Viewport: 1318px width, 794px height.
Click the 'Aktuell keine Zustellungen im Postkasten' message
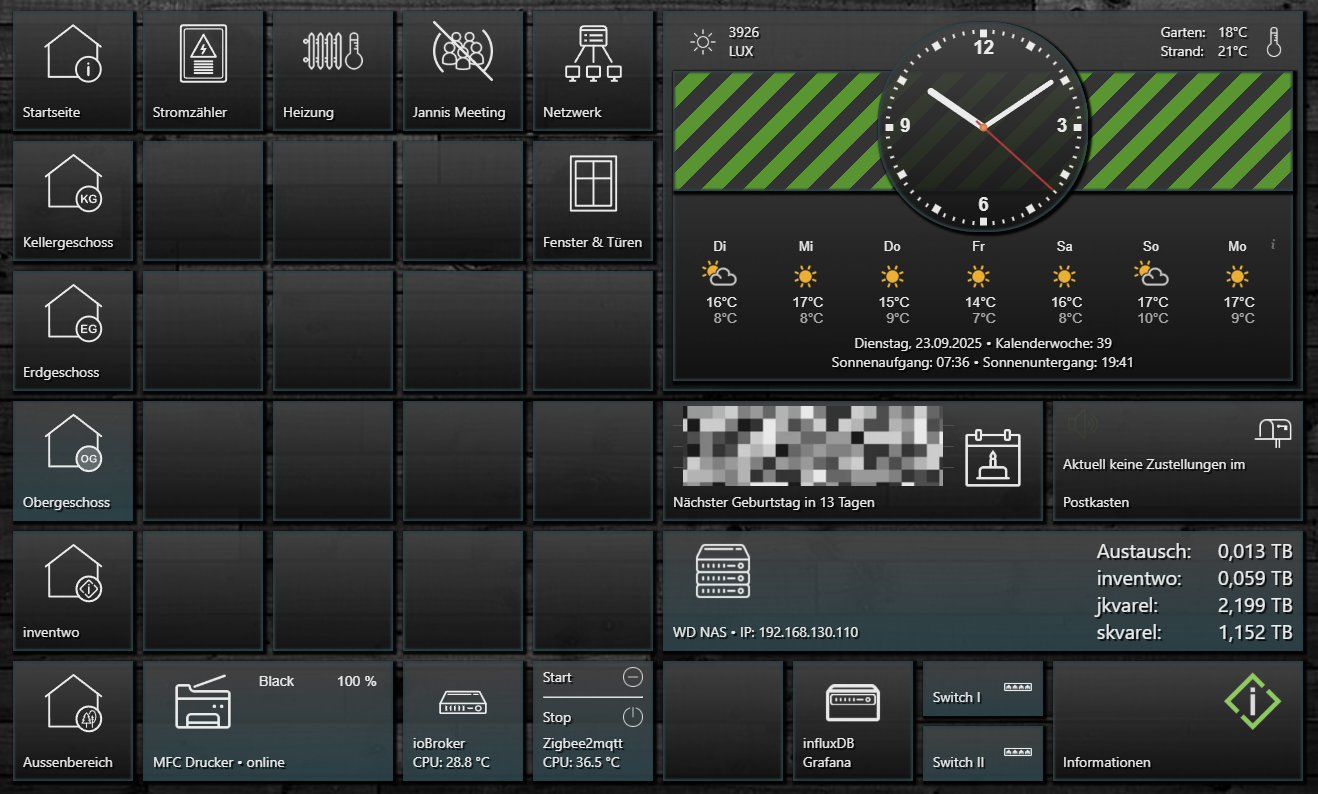pos(1154,483)
